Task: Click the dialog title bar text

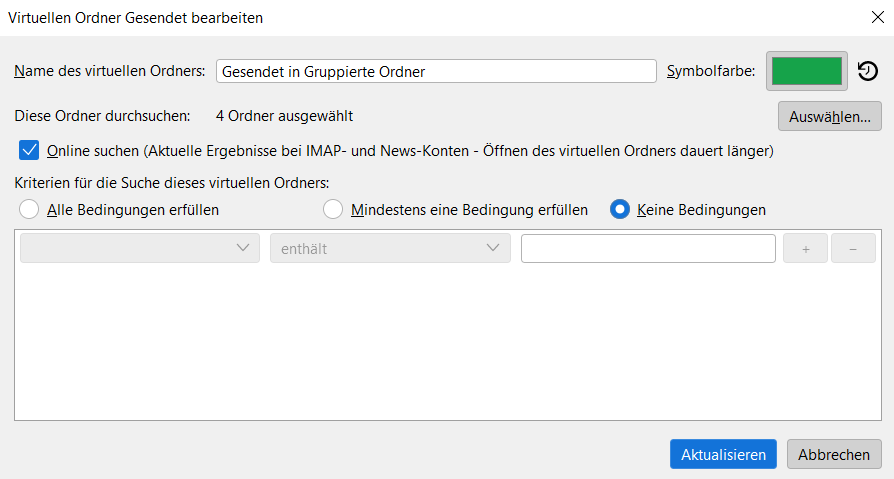Action: 136,17
